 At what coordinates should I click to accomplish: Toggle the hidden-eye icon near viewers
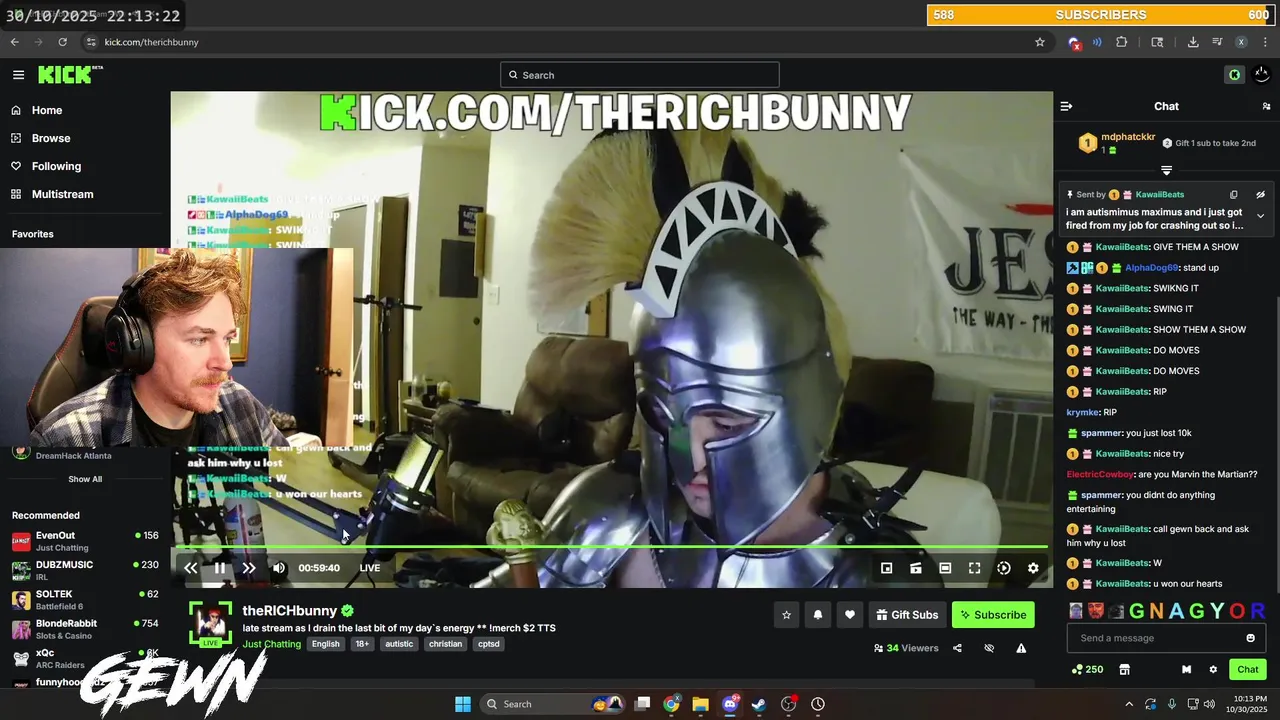[989, 648]
